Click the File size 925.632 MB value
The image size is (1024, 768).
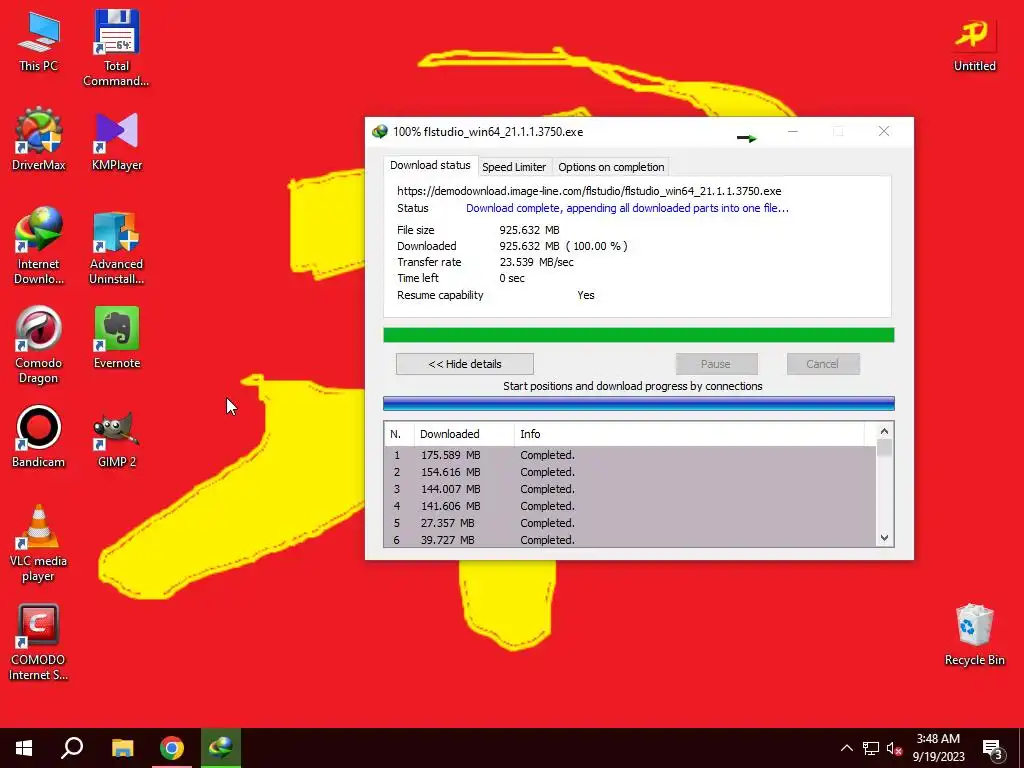(529, 230)
